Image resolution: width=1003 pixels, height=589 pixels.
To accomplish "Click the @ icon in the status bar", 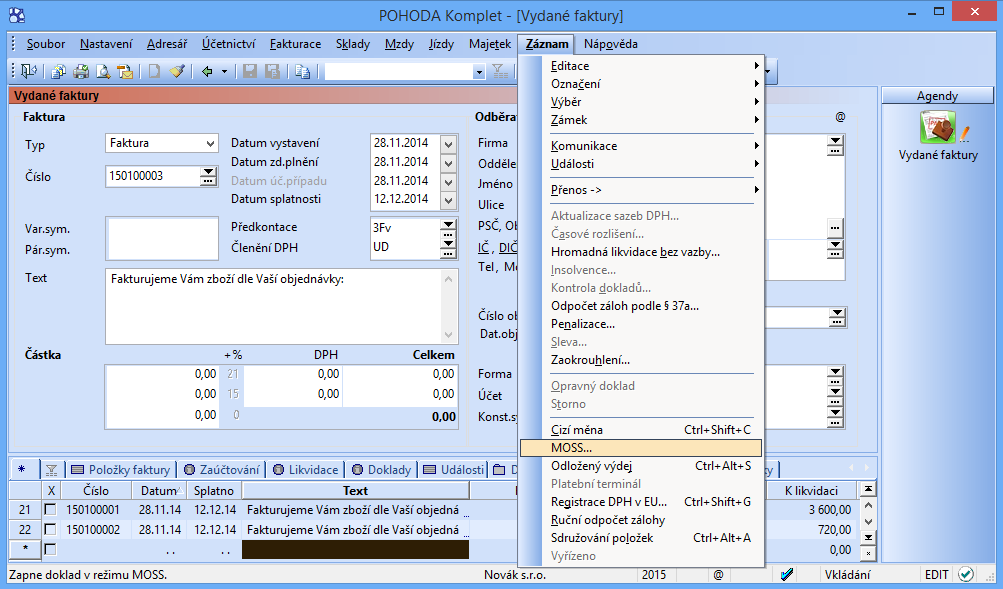I will click(718, 575).
